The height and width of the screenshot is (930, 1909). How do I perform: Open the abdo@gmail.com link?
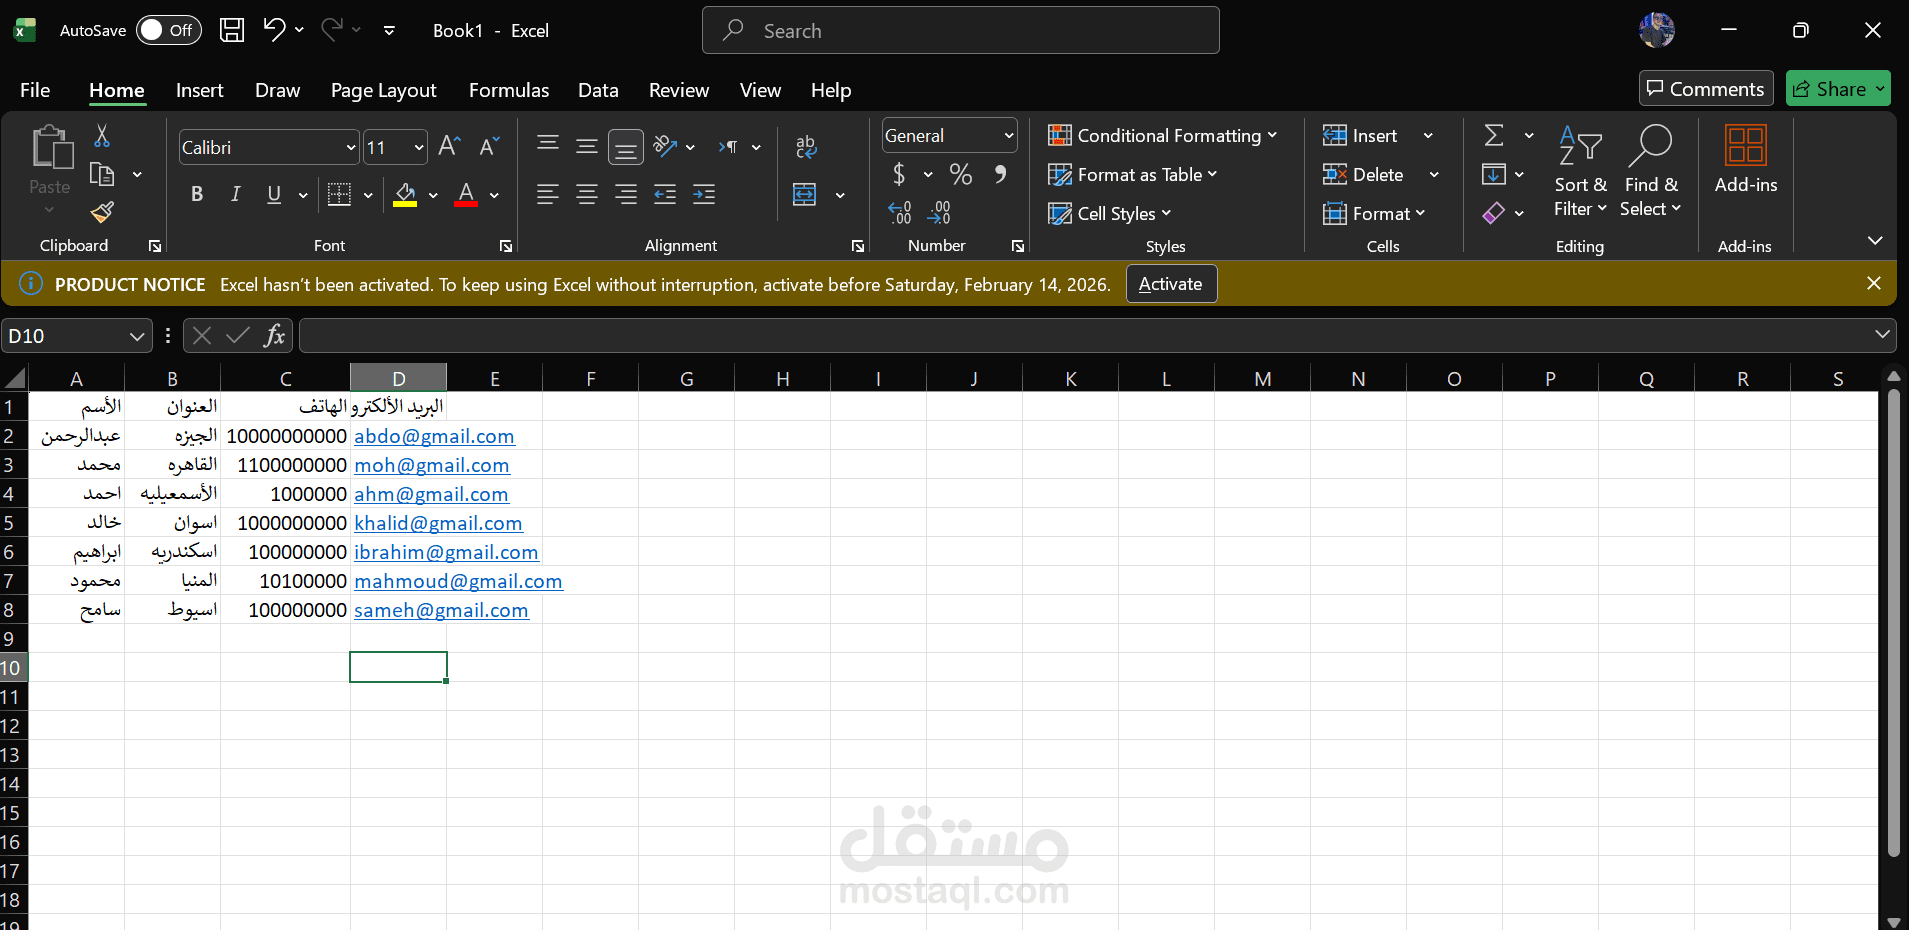434,436
